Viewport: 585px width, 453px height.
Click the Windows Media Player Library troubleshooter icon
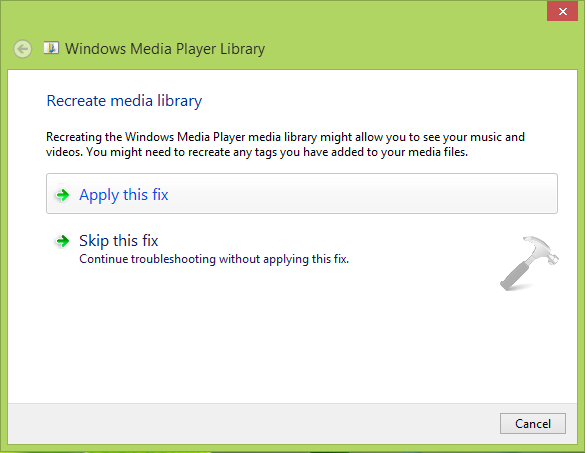(51, 48)
